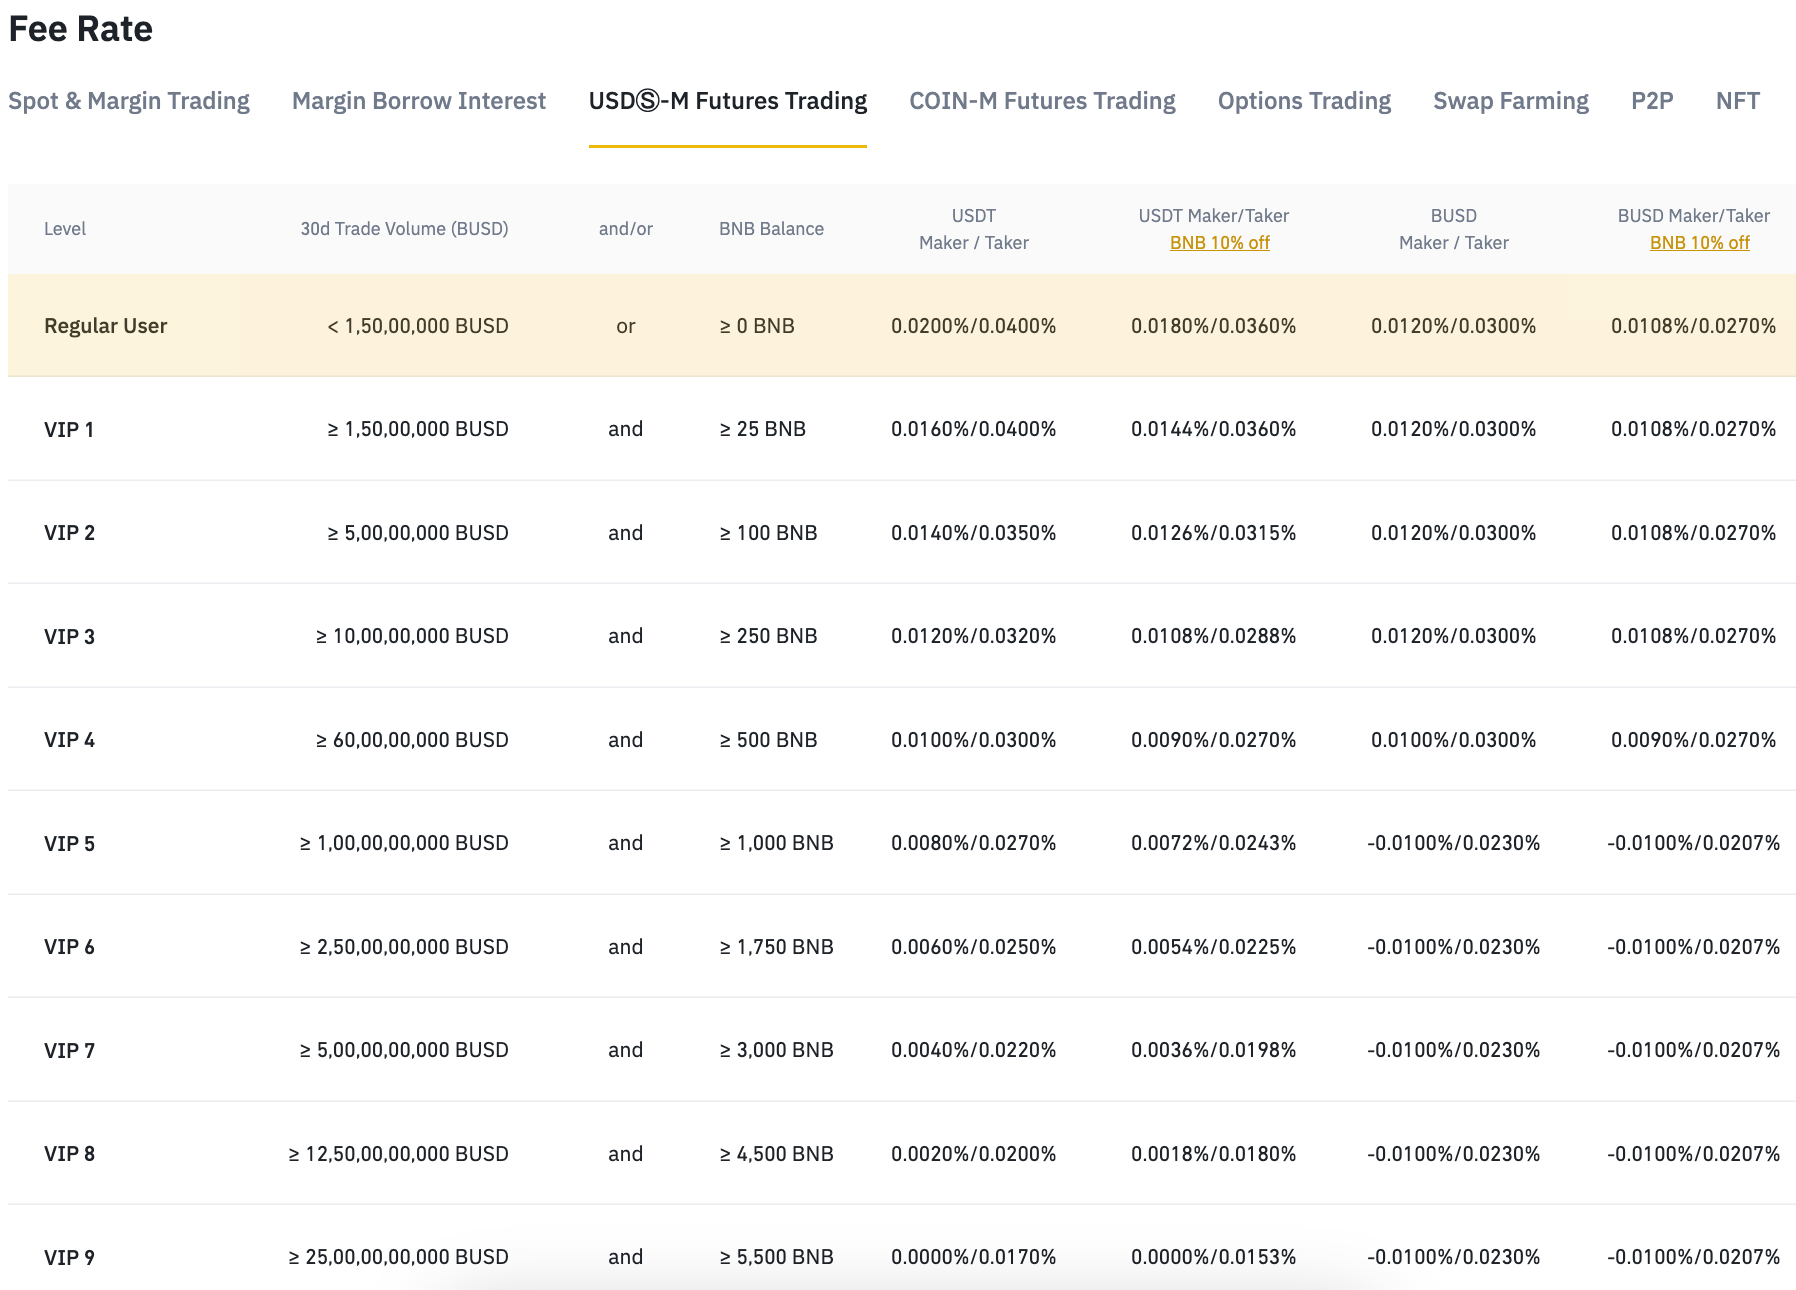1796x1290 pixels.
Task: Click '≥ 250 BNB' balance cell
Action: pos(769,636)
